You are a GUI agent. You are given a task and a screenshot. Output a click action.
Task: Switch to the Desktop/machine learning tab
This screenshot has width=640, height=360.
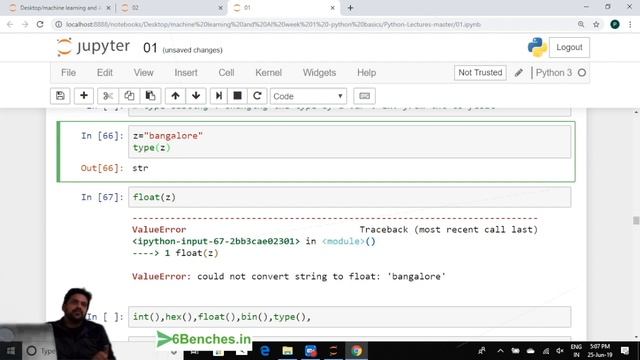59,8
